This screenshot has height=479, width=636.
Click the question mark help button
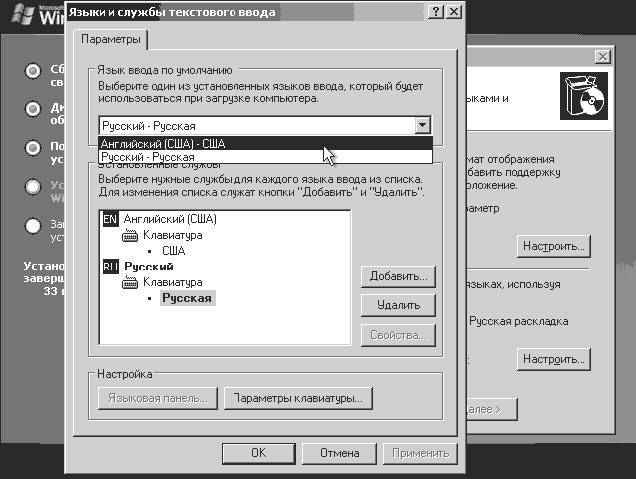pyautogui.click(x=435, y=10)
